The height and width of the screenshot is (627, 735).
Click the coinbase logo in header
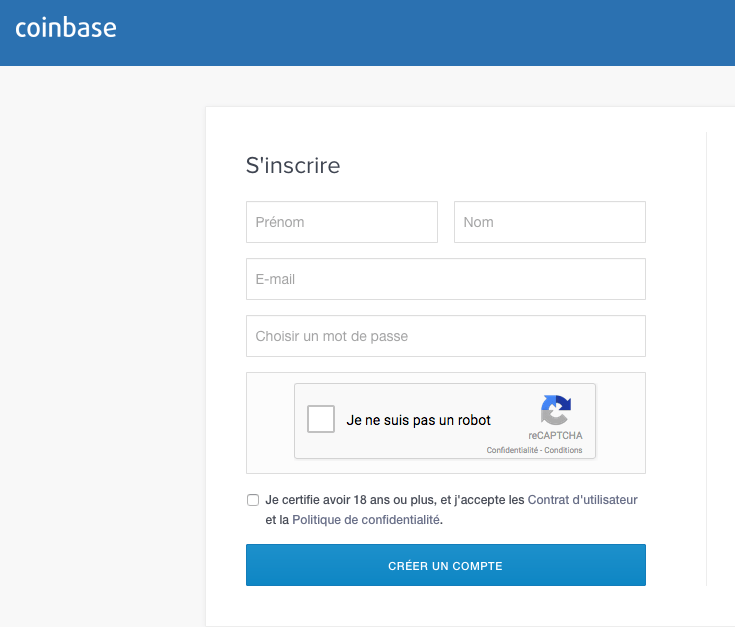pyautogui.click(x=66, y=28)
